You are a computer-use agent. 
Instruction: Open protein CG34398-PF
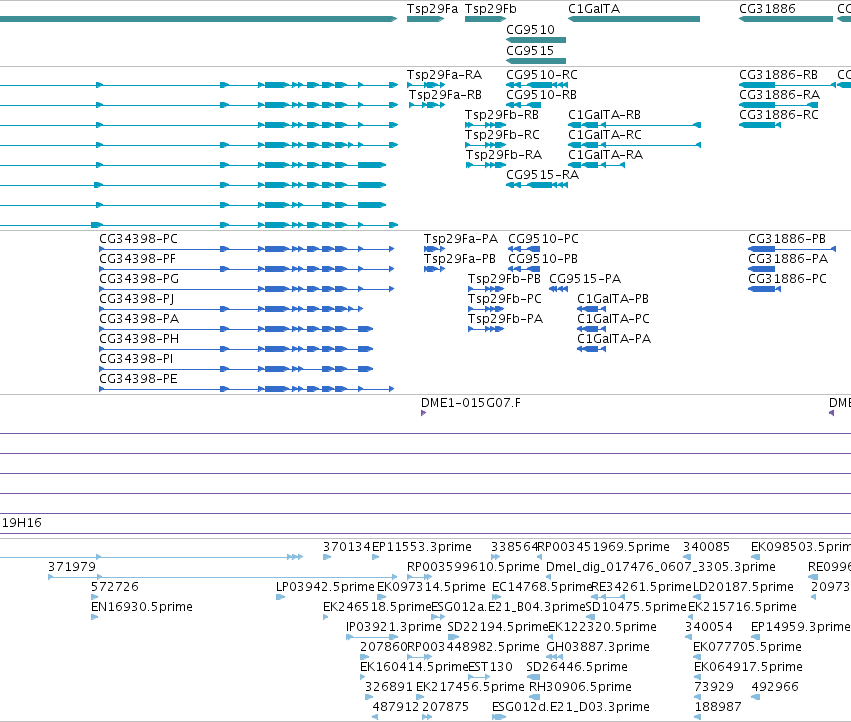coord(137,259)
